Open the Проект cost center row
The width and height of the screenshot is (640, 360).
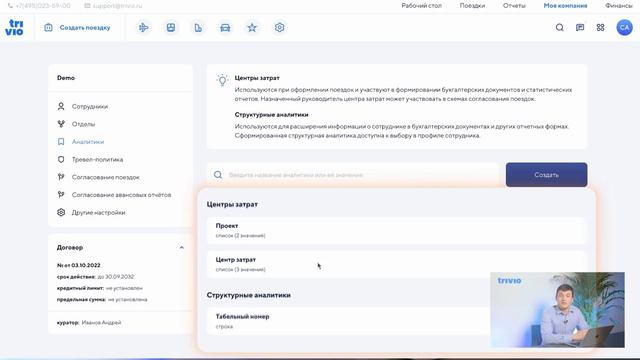tap(396, 230)
